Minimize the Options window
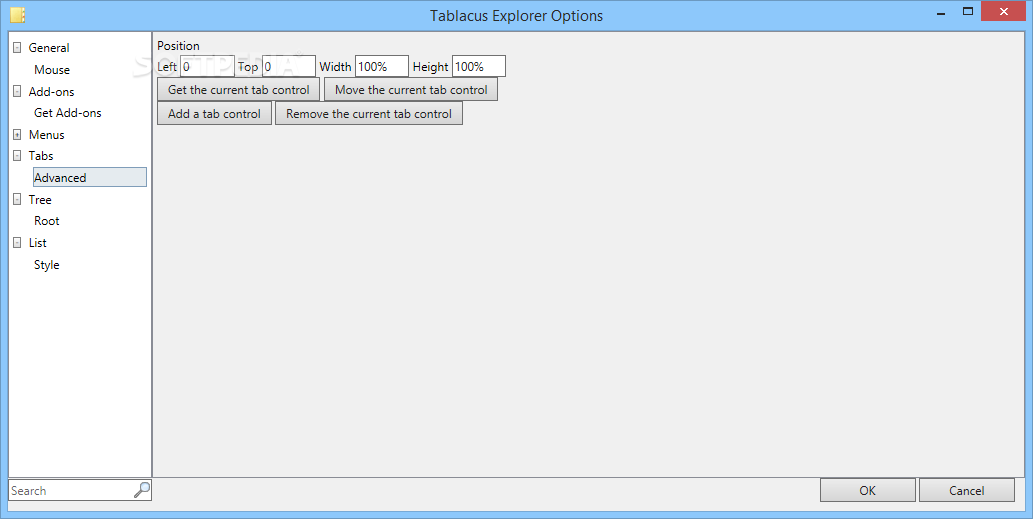 tap(941, 13)
